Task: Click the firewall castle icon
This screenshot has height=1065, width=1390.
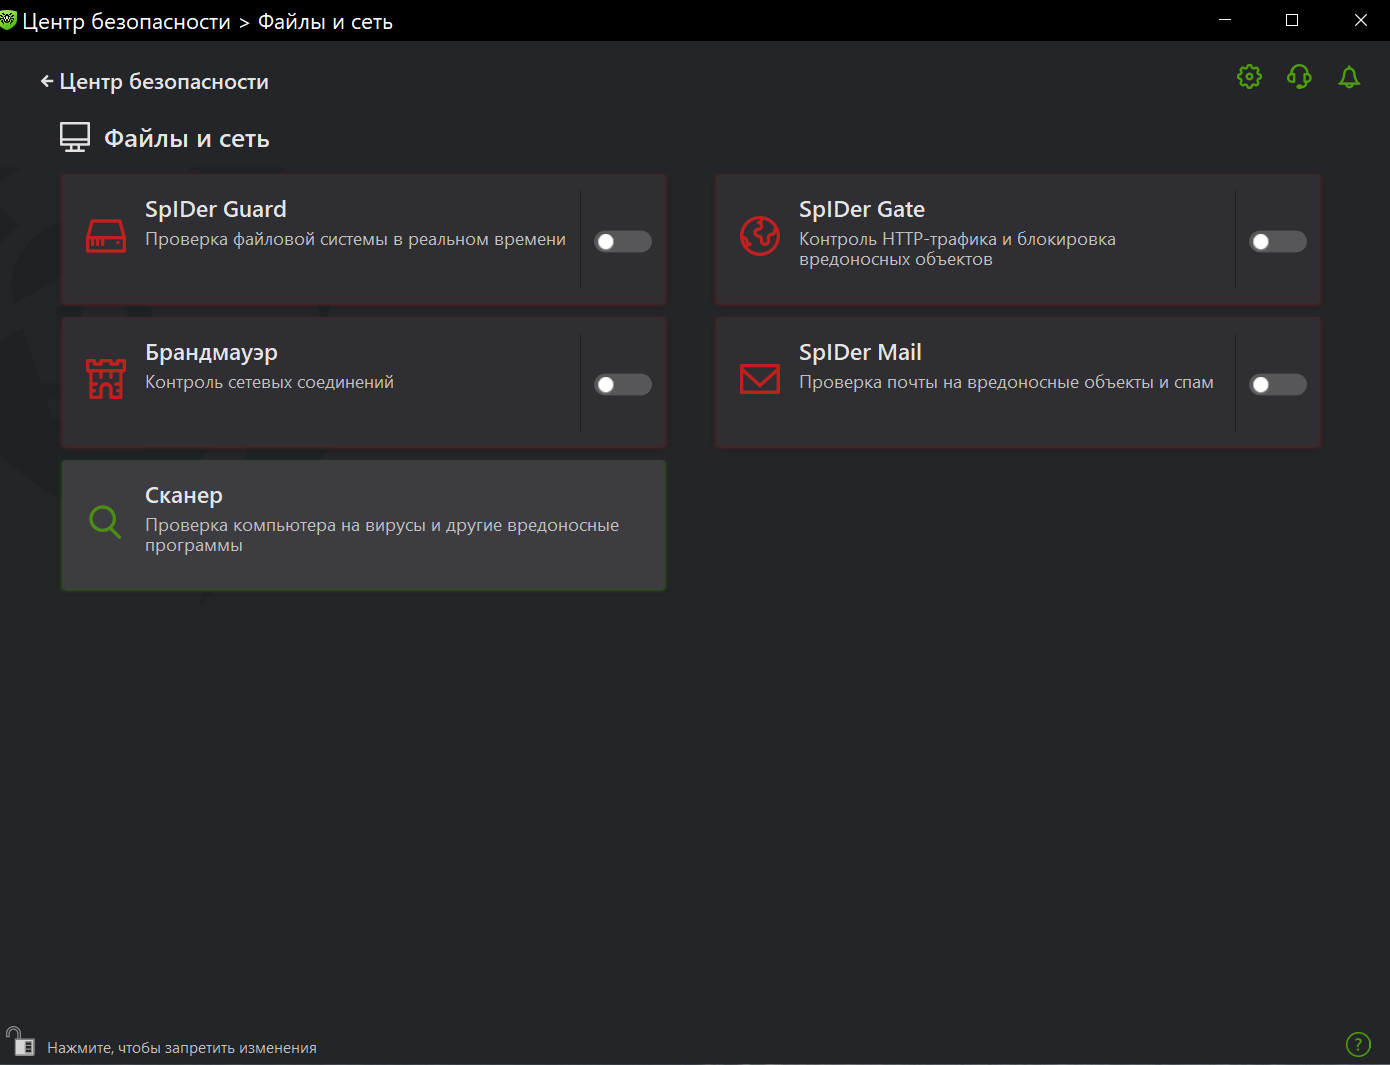Action: [x=105, y=379]
